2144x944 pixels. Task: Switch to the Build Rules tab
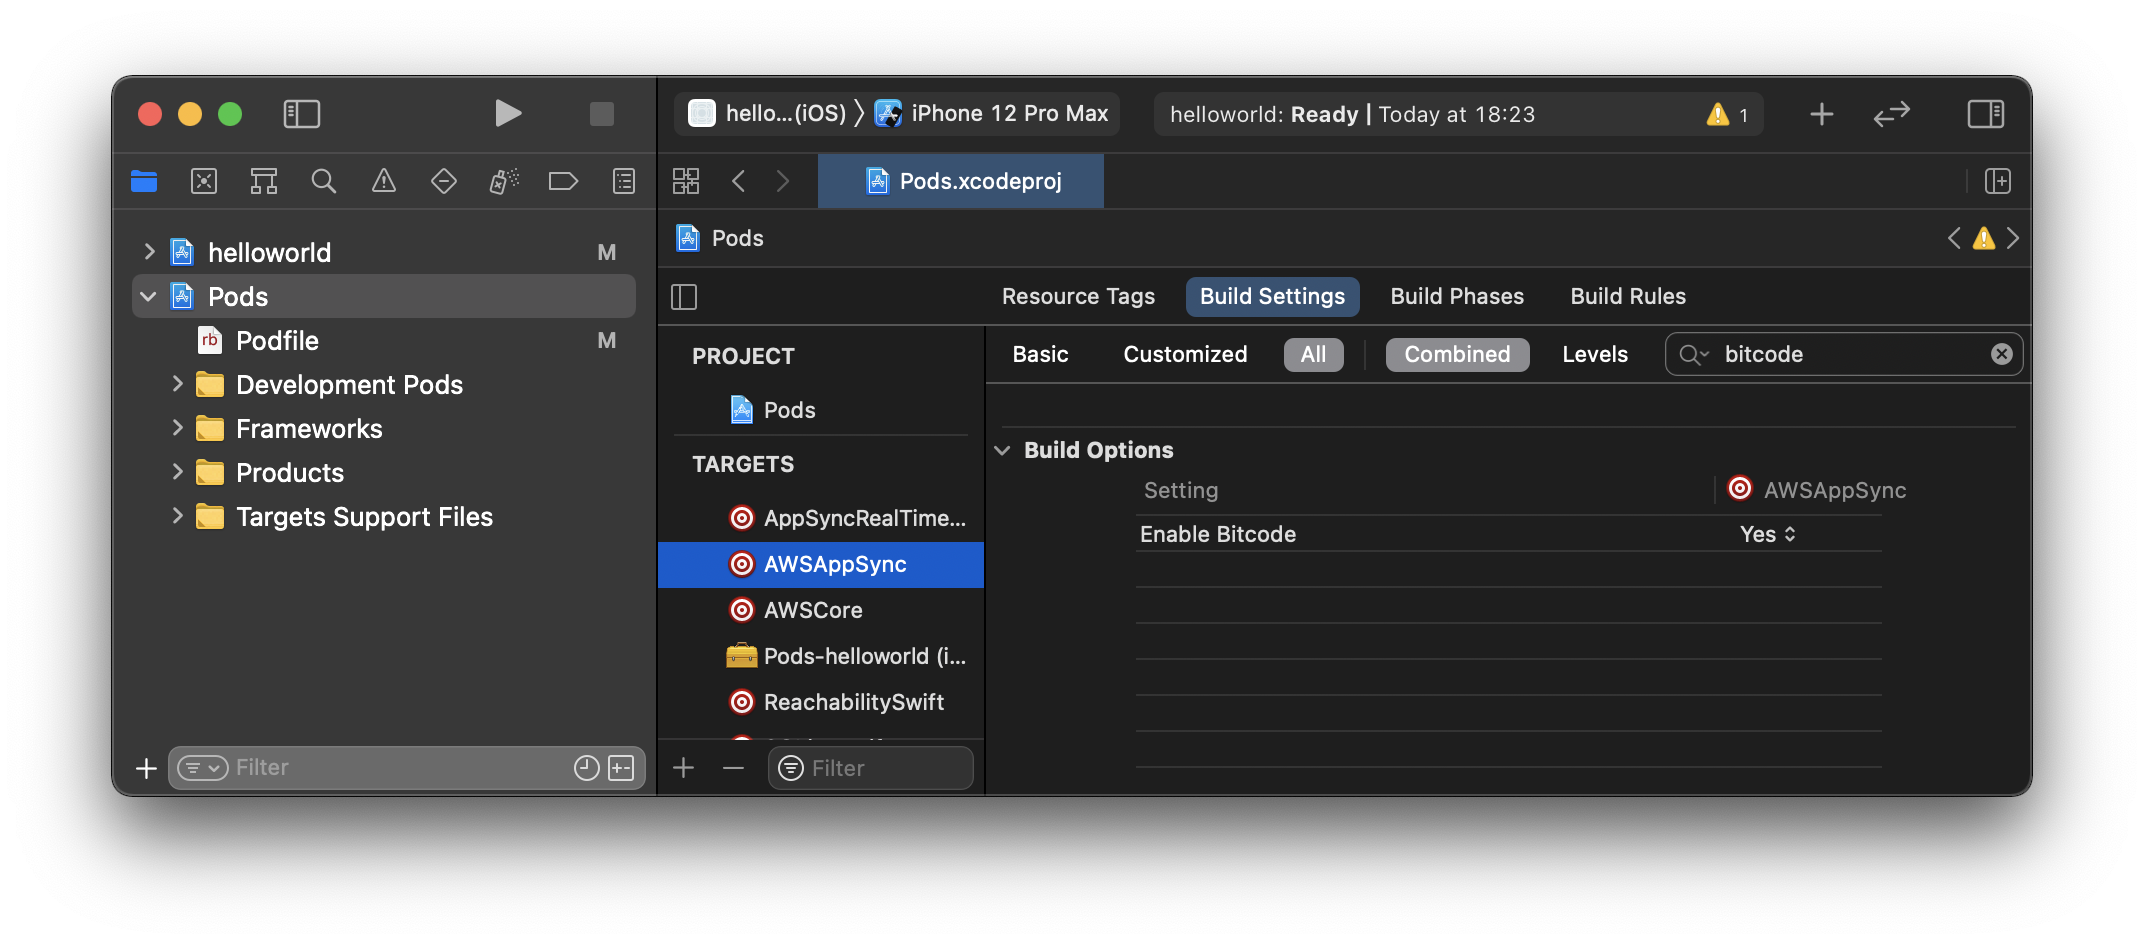coord(1628,296)
